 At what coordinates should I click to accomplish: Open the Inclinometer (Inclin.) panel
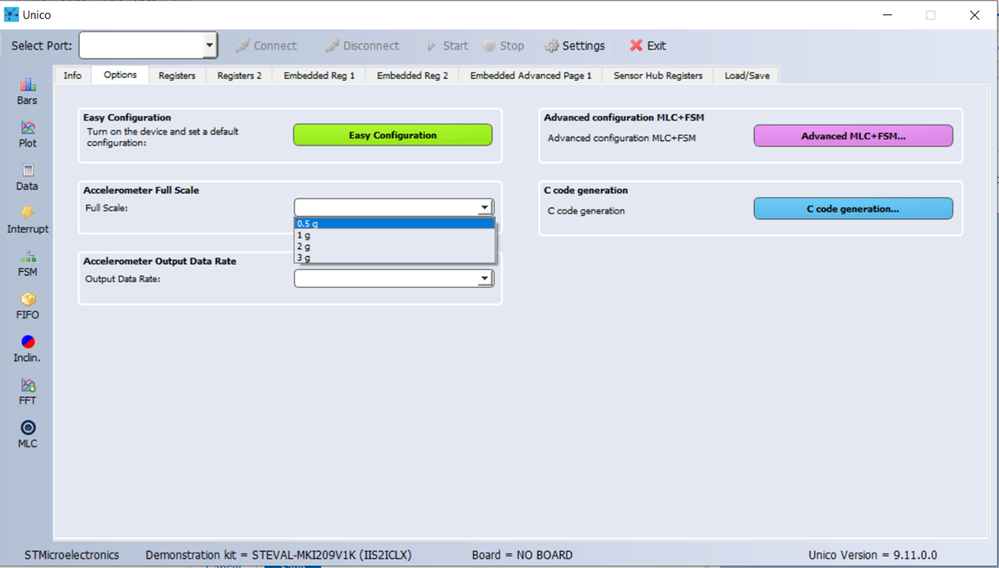[x=27, y=349]
